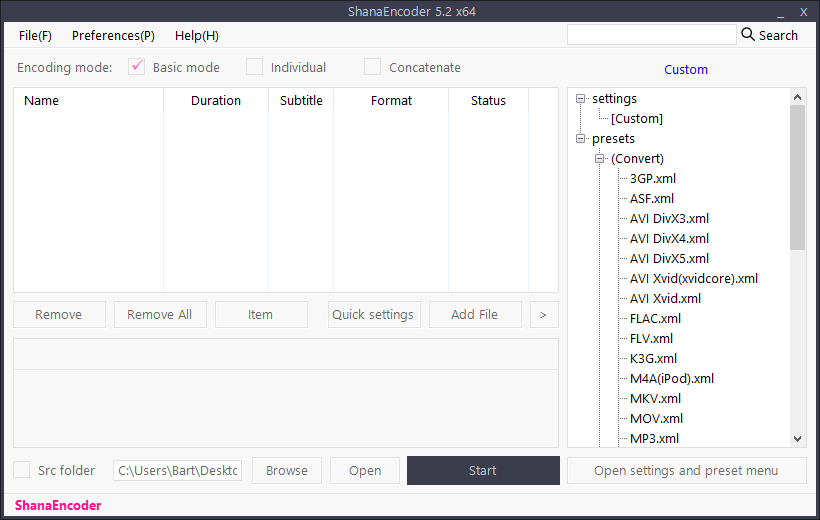
Task: Open Quick settings
Action: [x=373, y=314]
